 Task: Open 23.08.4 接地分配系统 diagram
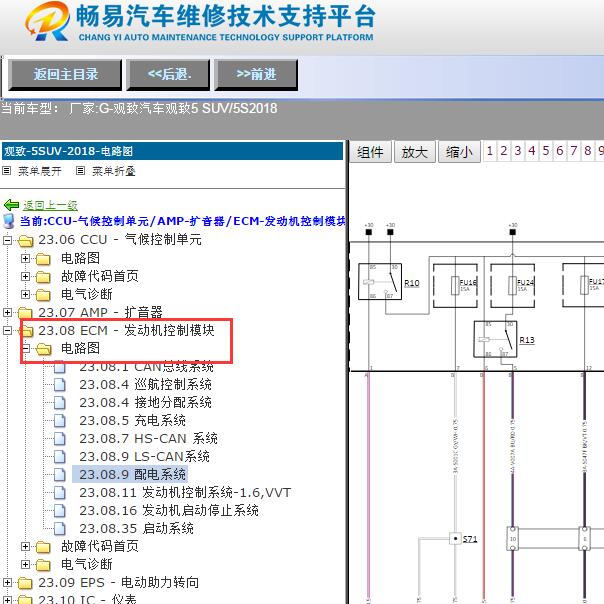coord(145,403)
